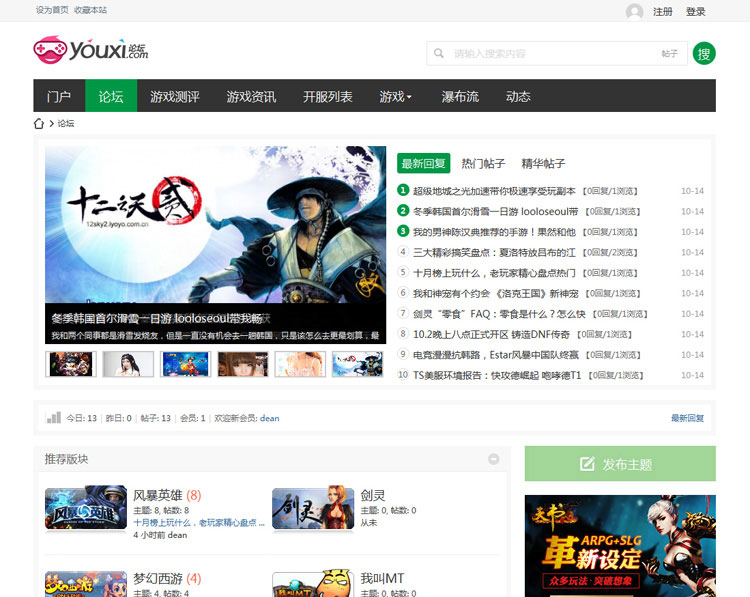Click the 十月榜上玩什么 link under 风暴英雄

[199, 523]
